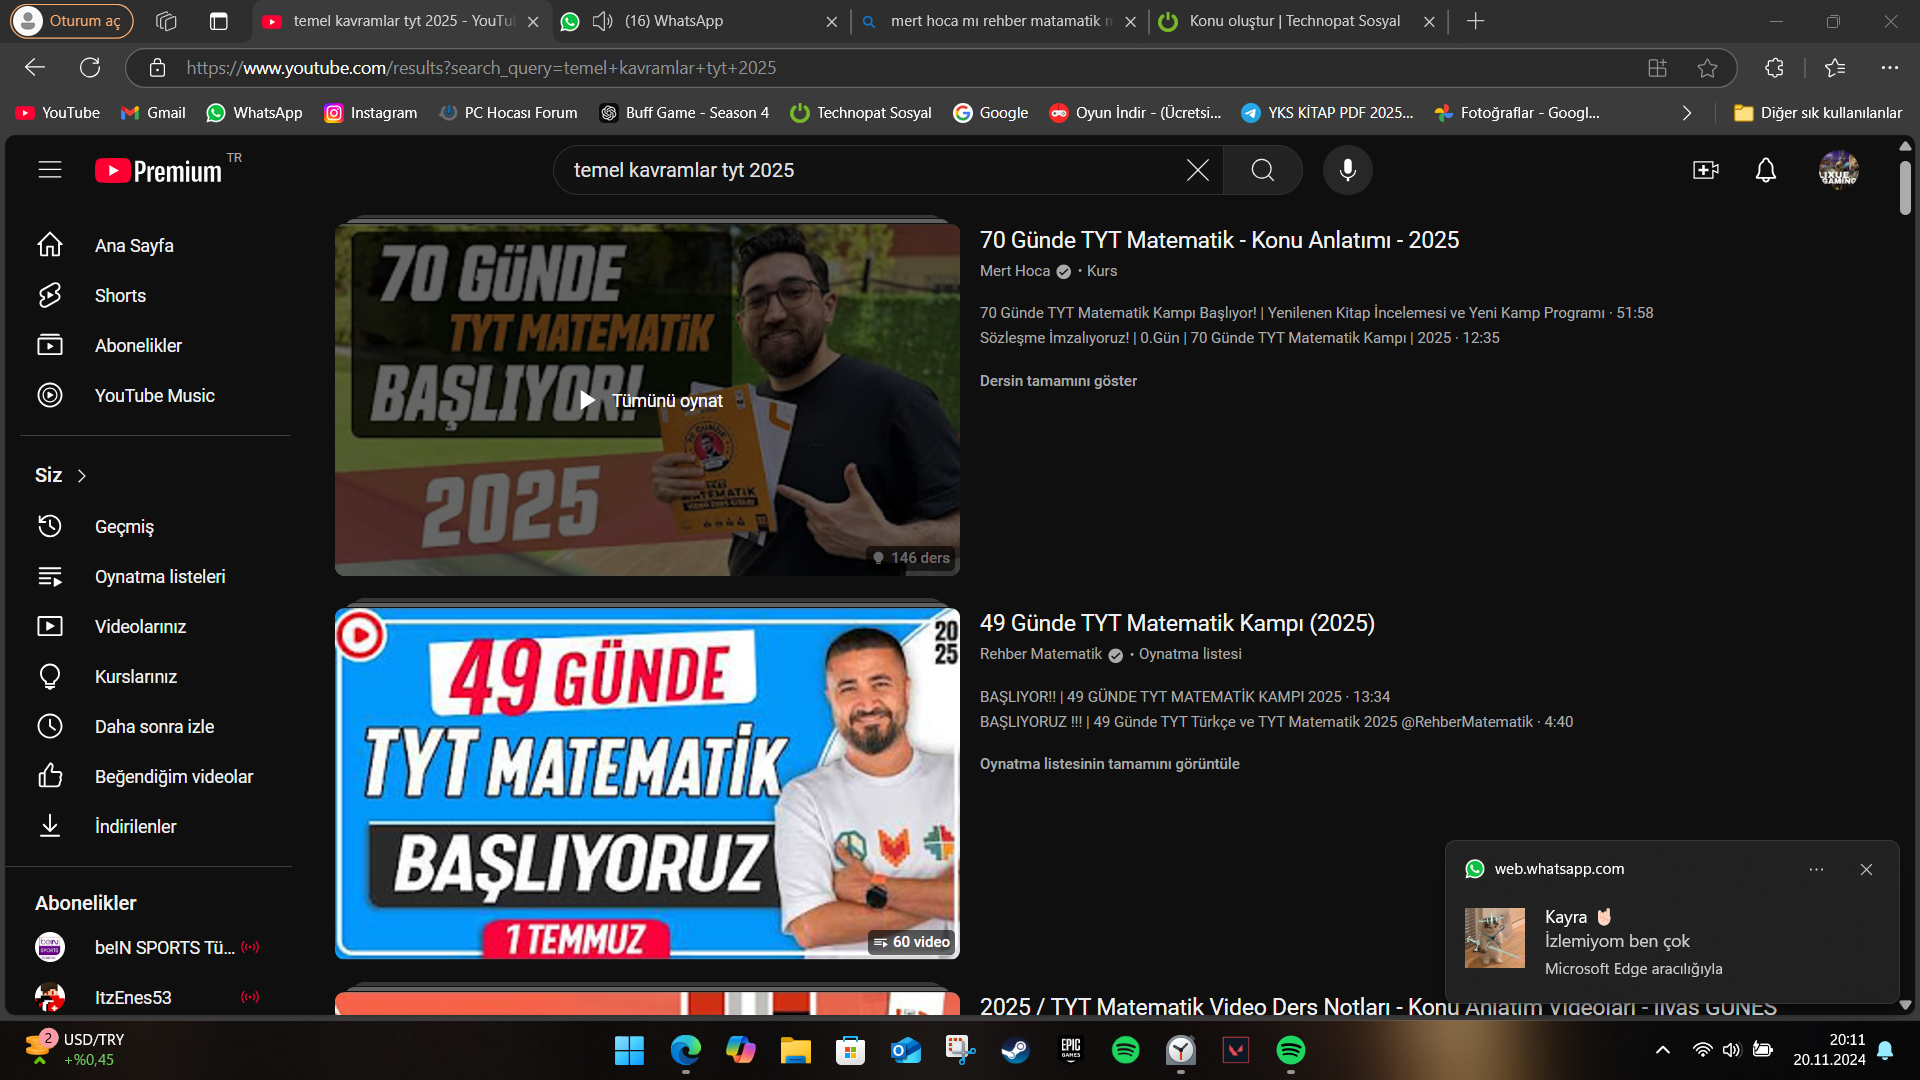Image resolution: width=1920 pixels, height=1080 pixels.
Task: Open 49 Günde TYT Matematik thumbnail
Action: [647, 784]
